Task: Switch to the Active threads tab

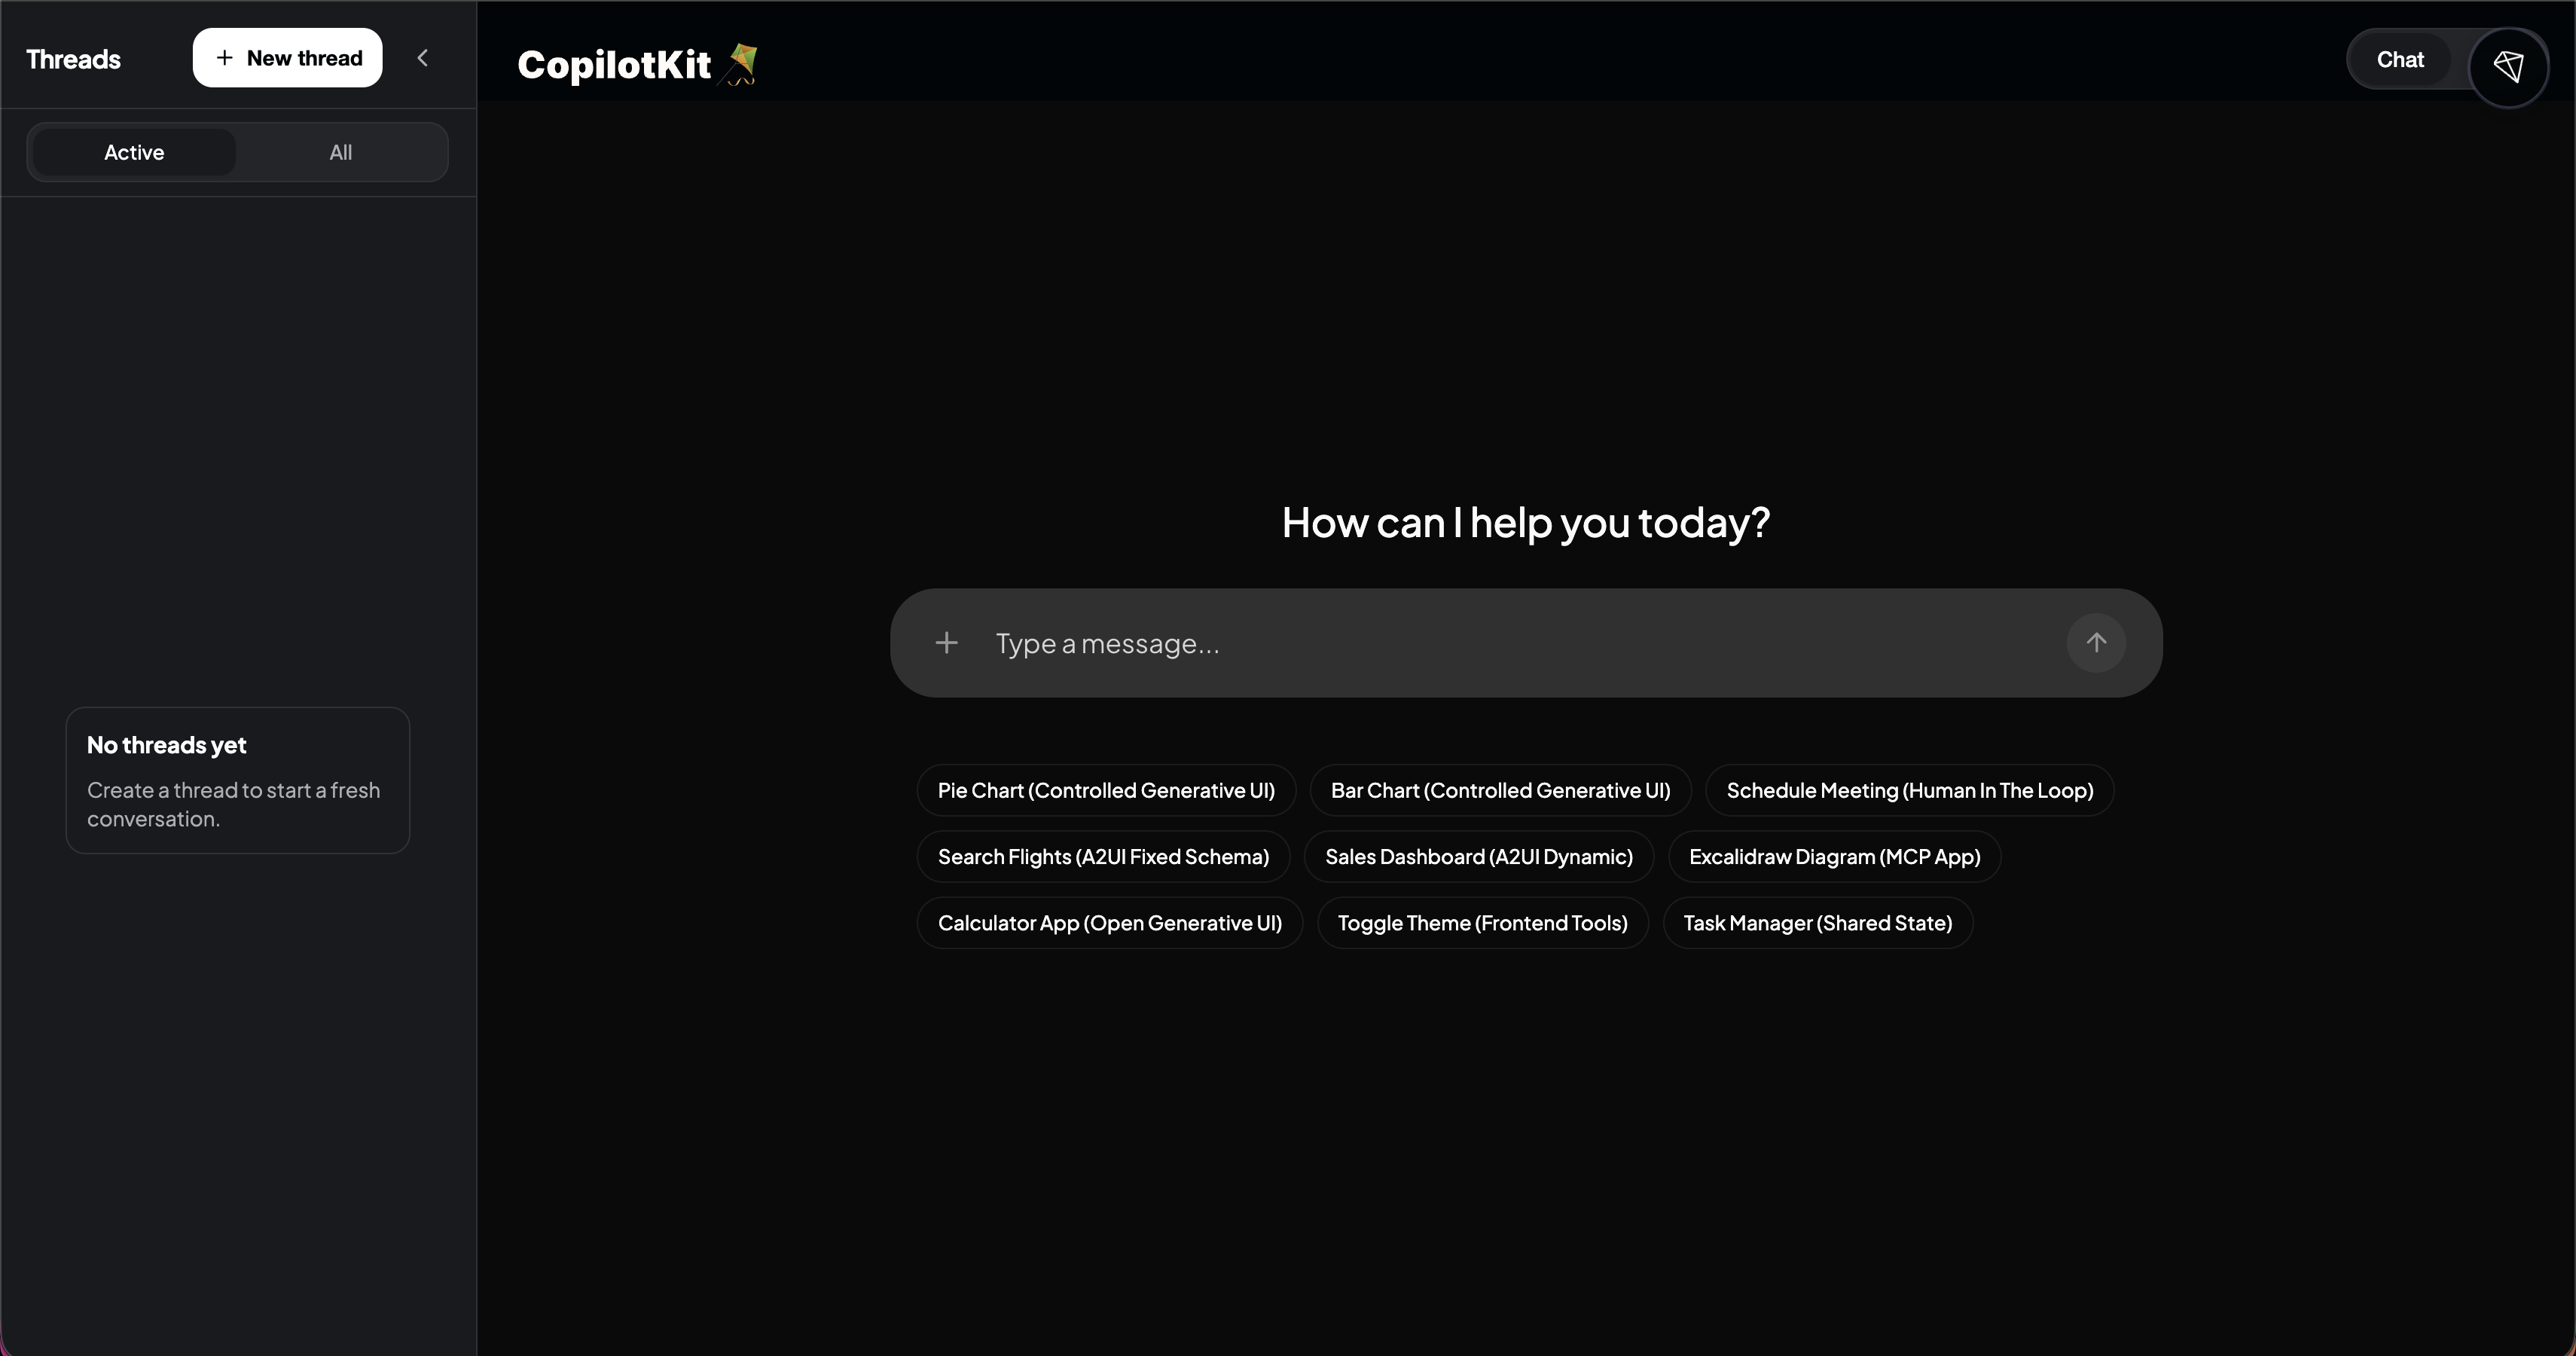Action: [x=134, y=152]
